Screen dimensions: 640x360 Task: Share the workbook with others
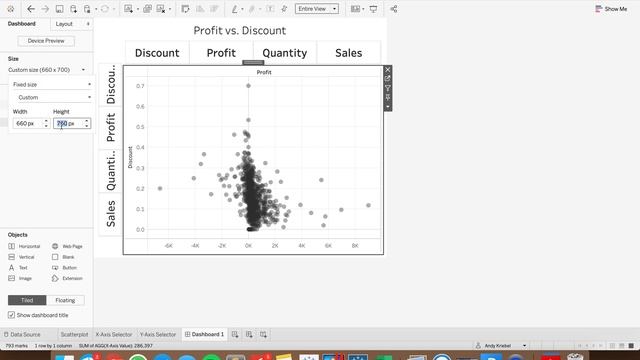[393, 9]
